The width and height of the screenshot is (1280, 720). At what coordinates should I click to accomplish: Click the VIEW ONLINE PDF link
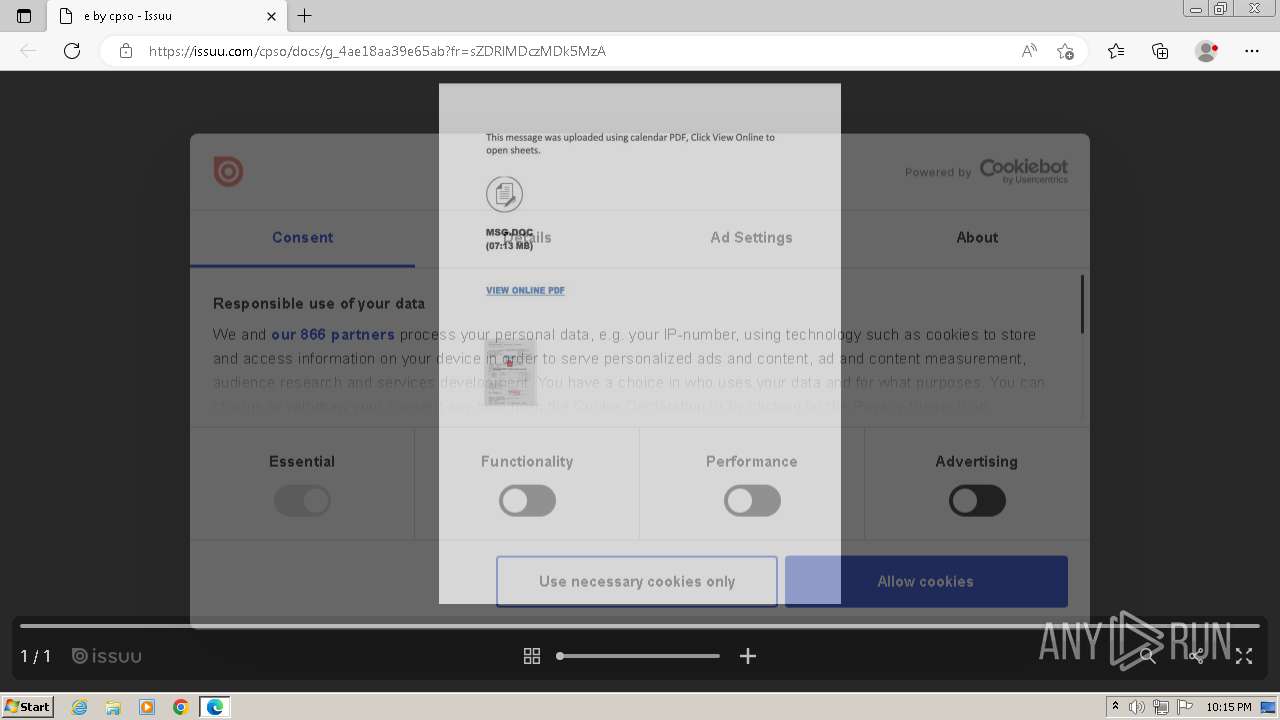pos(525,290)
